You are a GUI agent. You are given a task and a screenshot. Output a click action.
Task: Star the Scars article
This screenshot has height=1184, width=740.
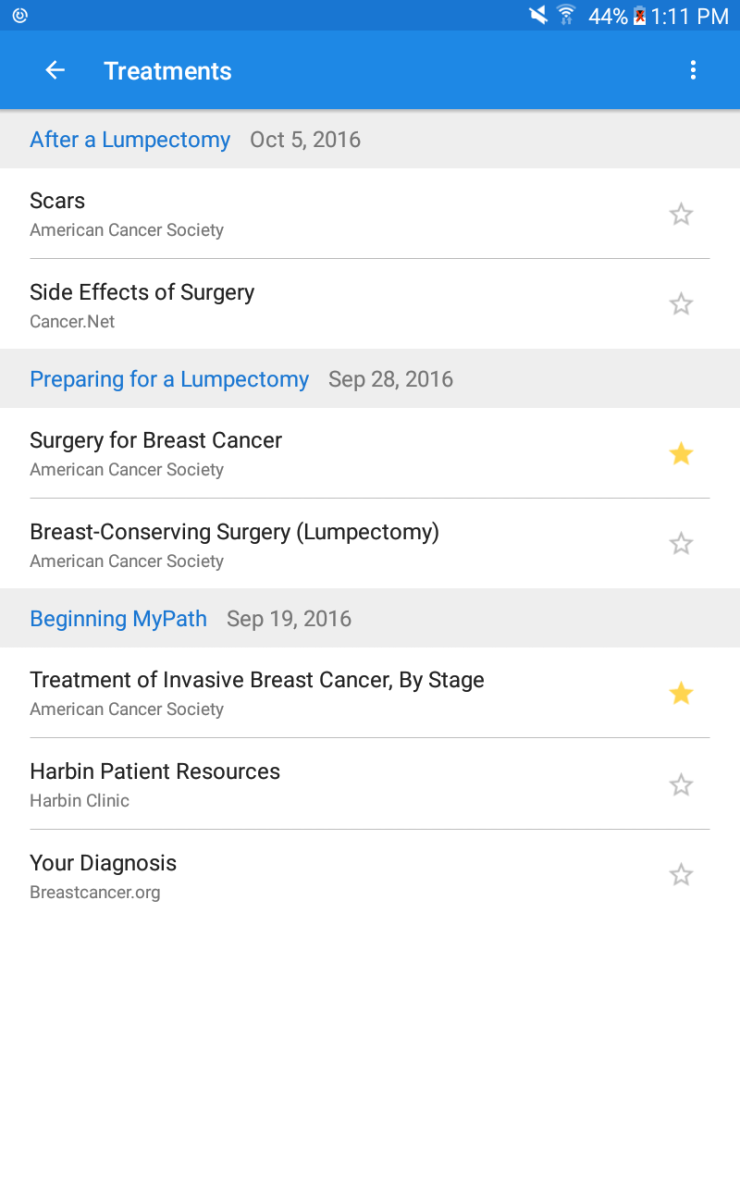pyautogui.click(x=681, y=214)
